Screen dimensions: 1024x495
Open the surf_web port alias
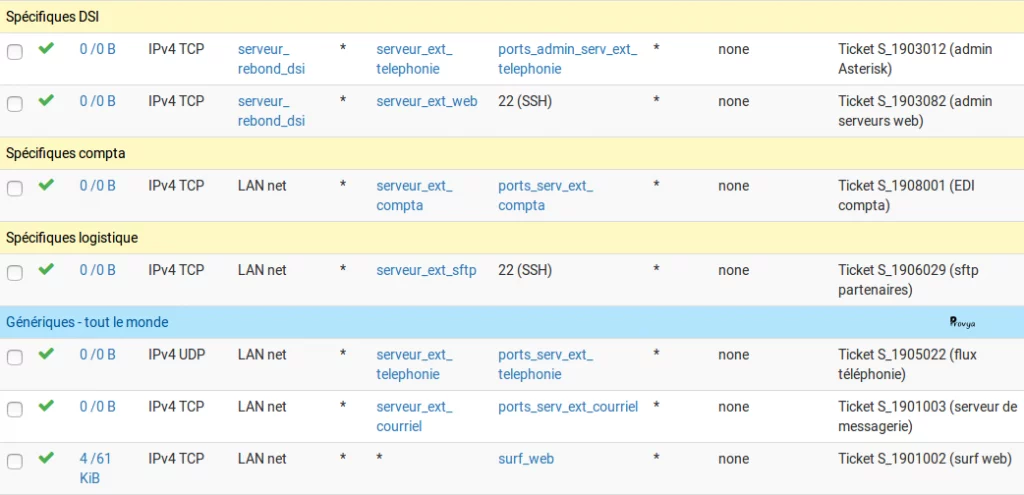(526, 459)
